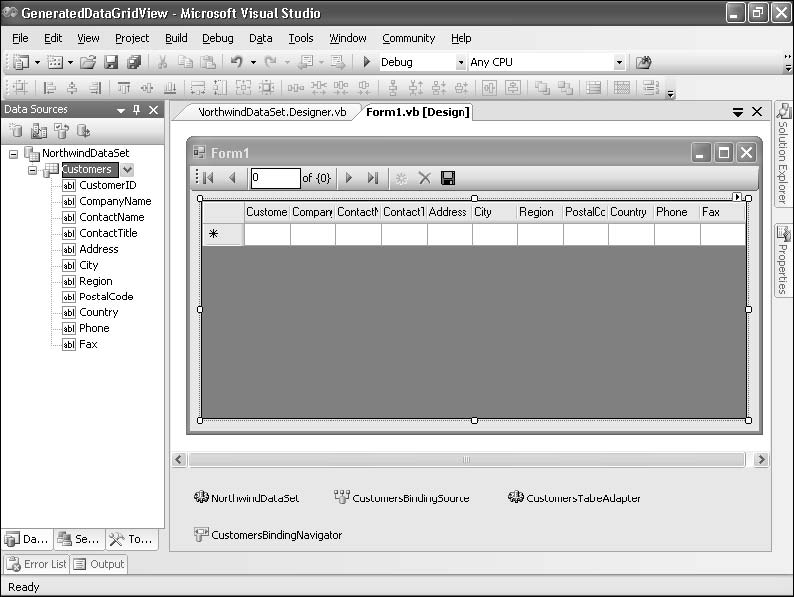
Task: Click the Save icon in the binding navigator
Action: (448, 178)
